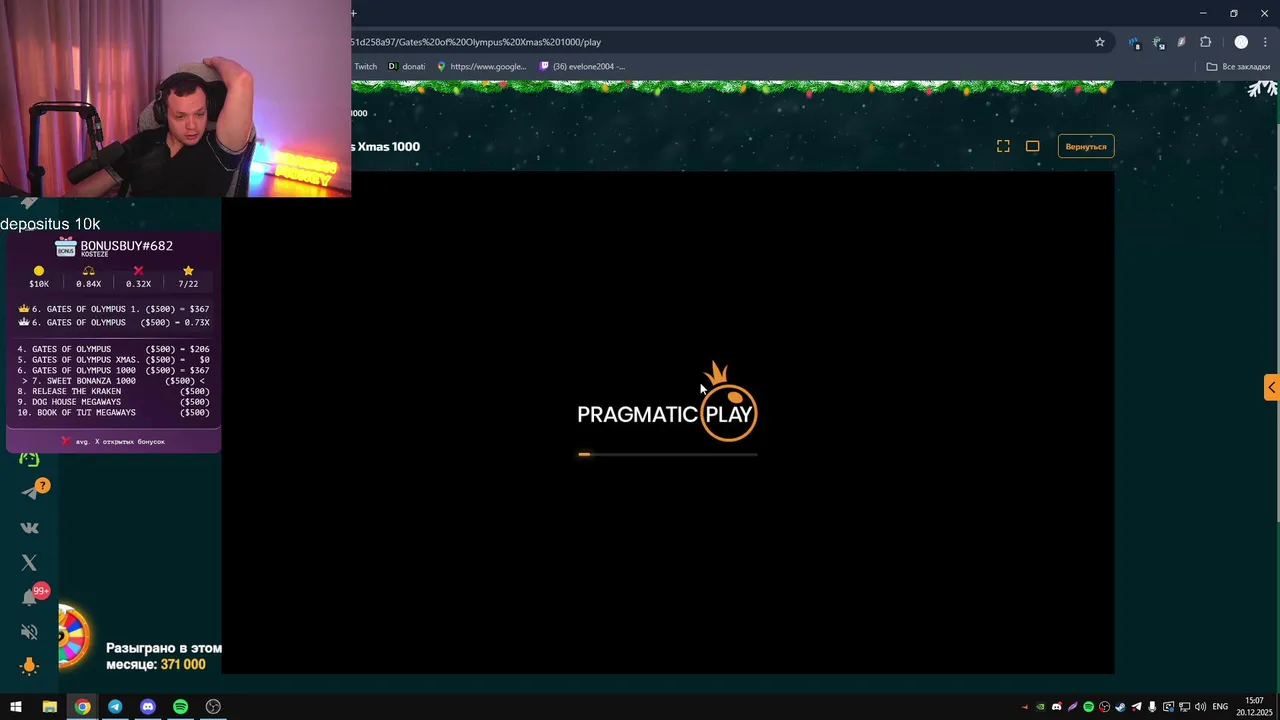Open the Windows Start menu
The image size is (1280, 720).
16,707
